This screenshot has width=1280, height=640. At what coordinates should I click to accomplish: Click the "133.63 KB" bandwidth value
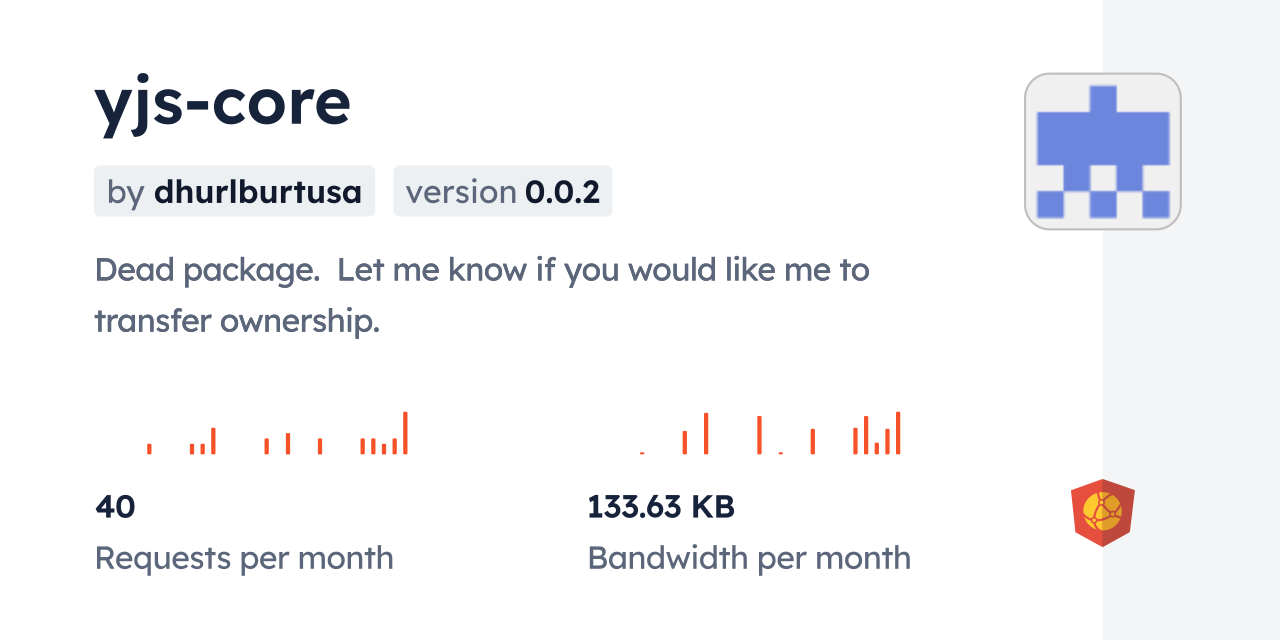661,507
